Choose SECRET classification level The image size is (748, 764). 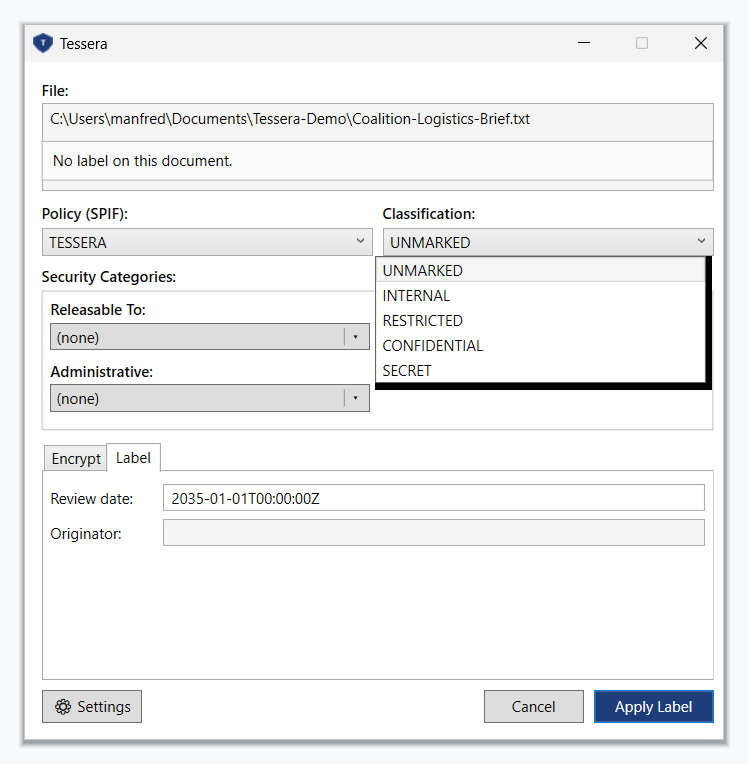540,371
